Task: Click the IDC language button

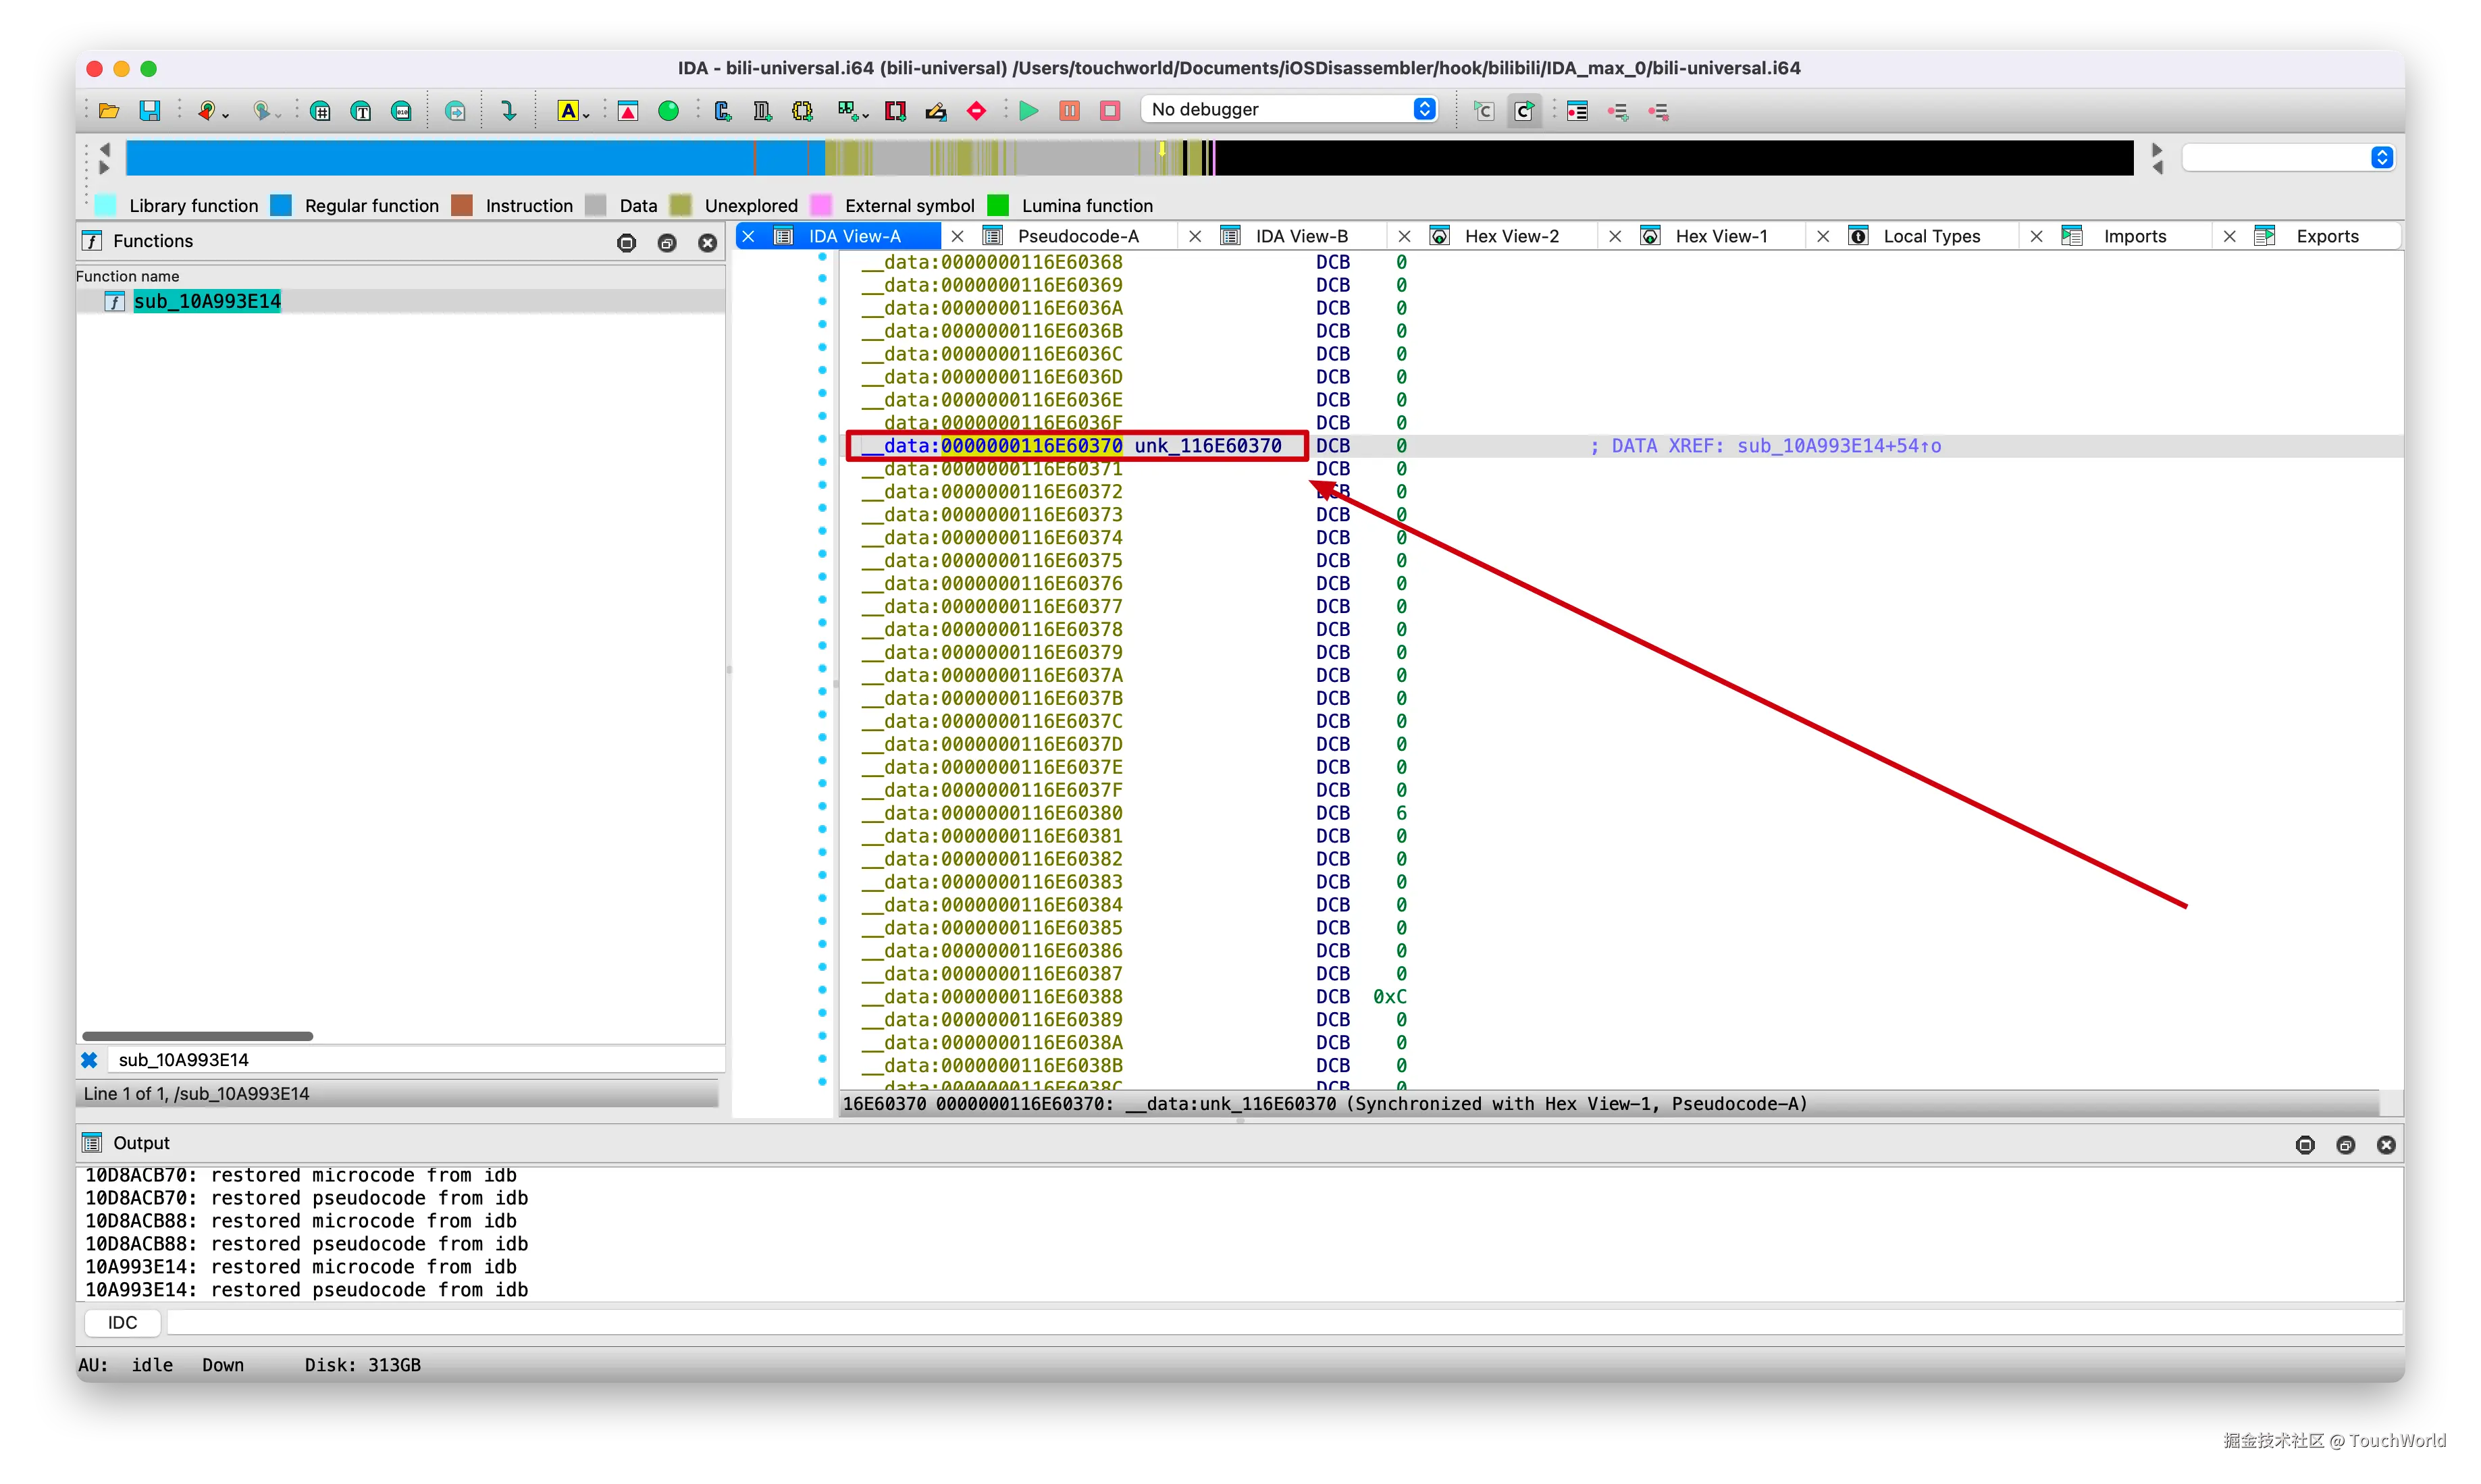Action: tap(122, 1322)
